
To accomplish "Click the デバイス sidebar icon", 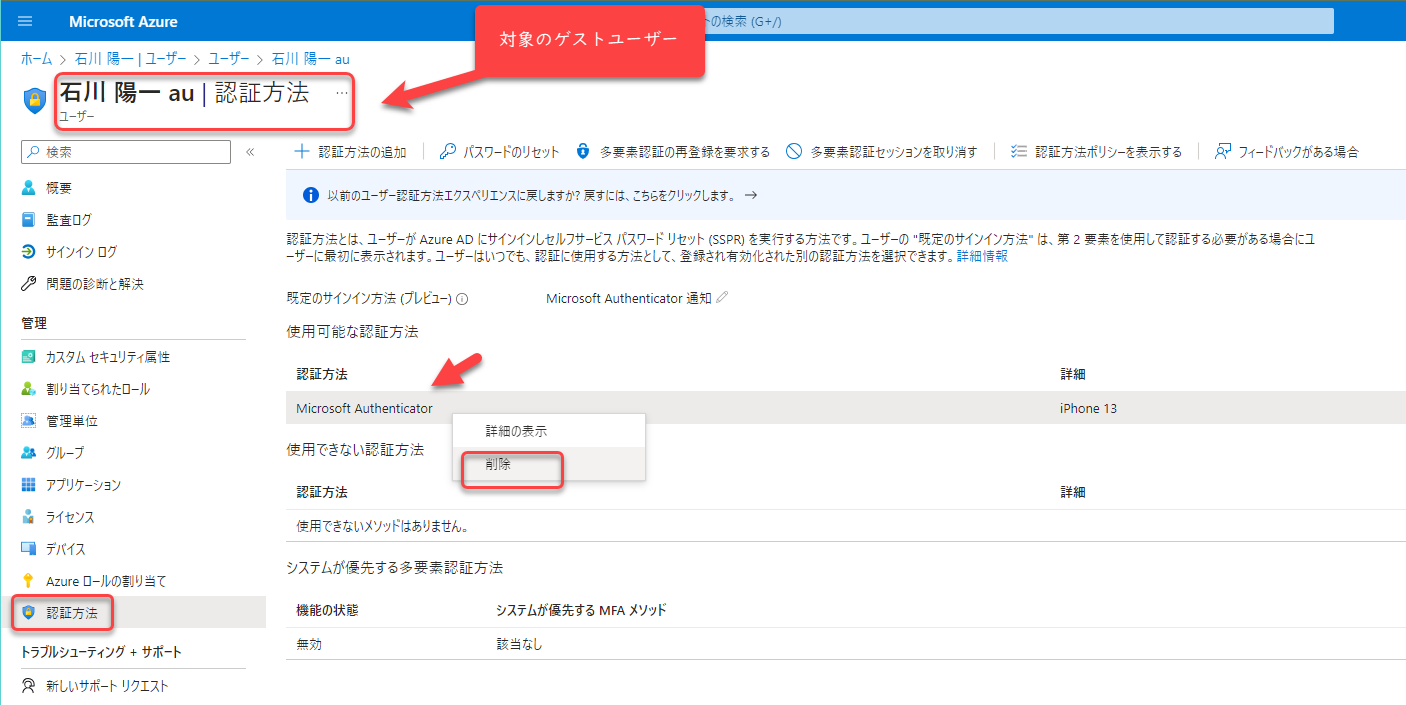I will click(x=29, y=548).
